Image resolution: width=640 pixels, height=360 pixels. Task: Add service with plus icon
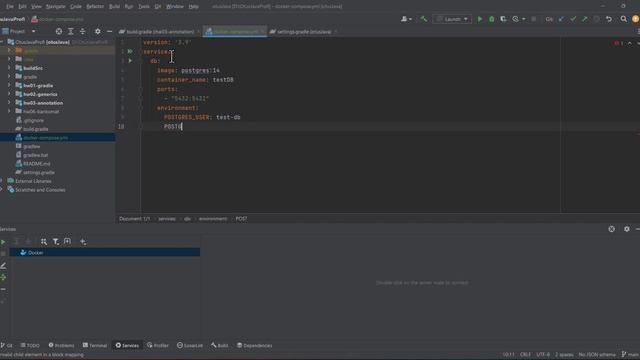point(83,242)
